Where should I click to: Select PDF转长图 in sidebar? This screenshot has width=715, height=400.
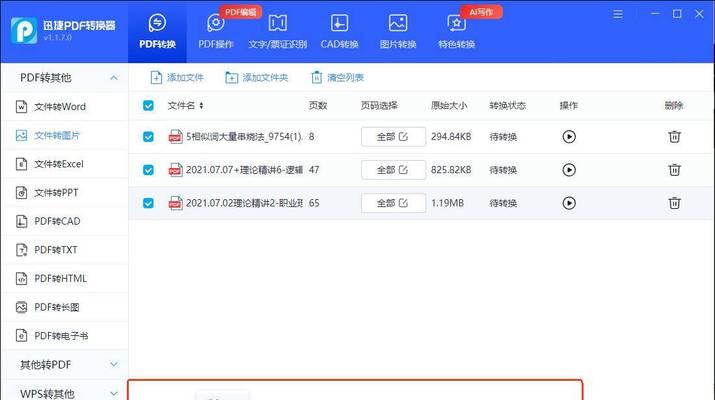64,307
